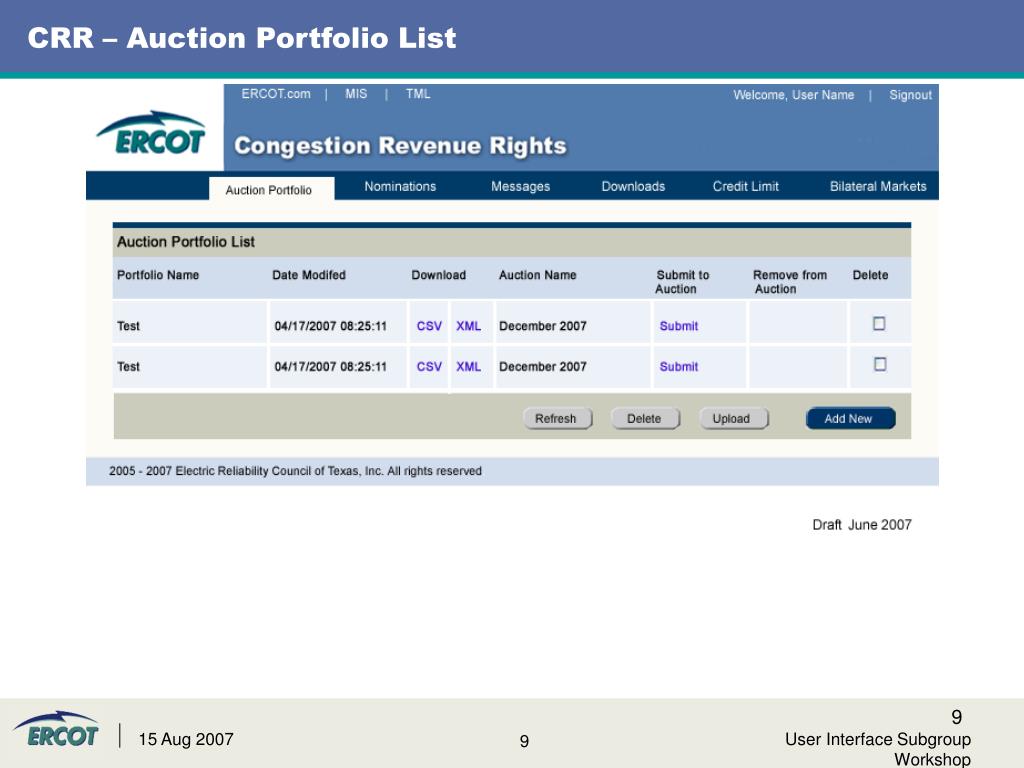The image size is (1024, 768).
Task: Click the CRR – Auction Portfolio List slide title
Action: point(242,38)
